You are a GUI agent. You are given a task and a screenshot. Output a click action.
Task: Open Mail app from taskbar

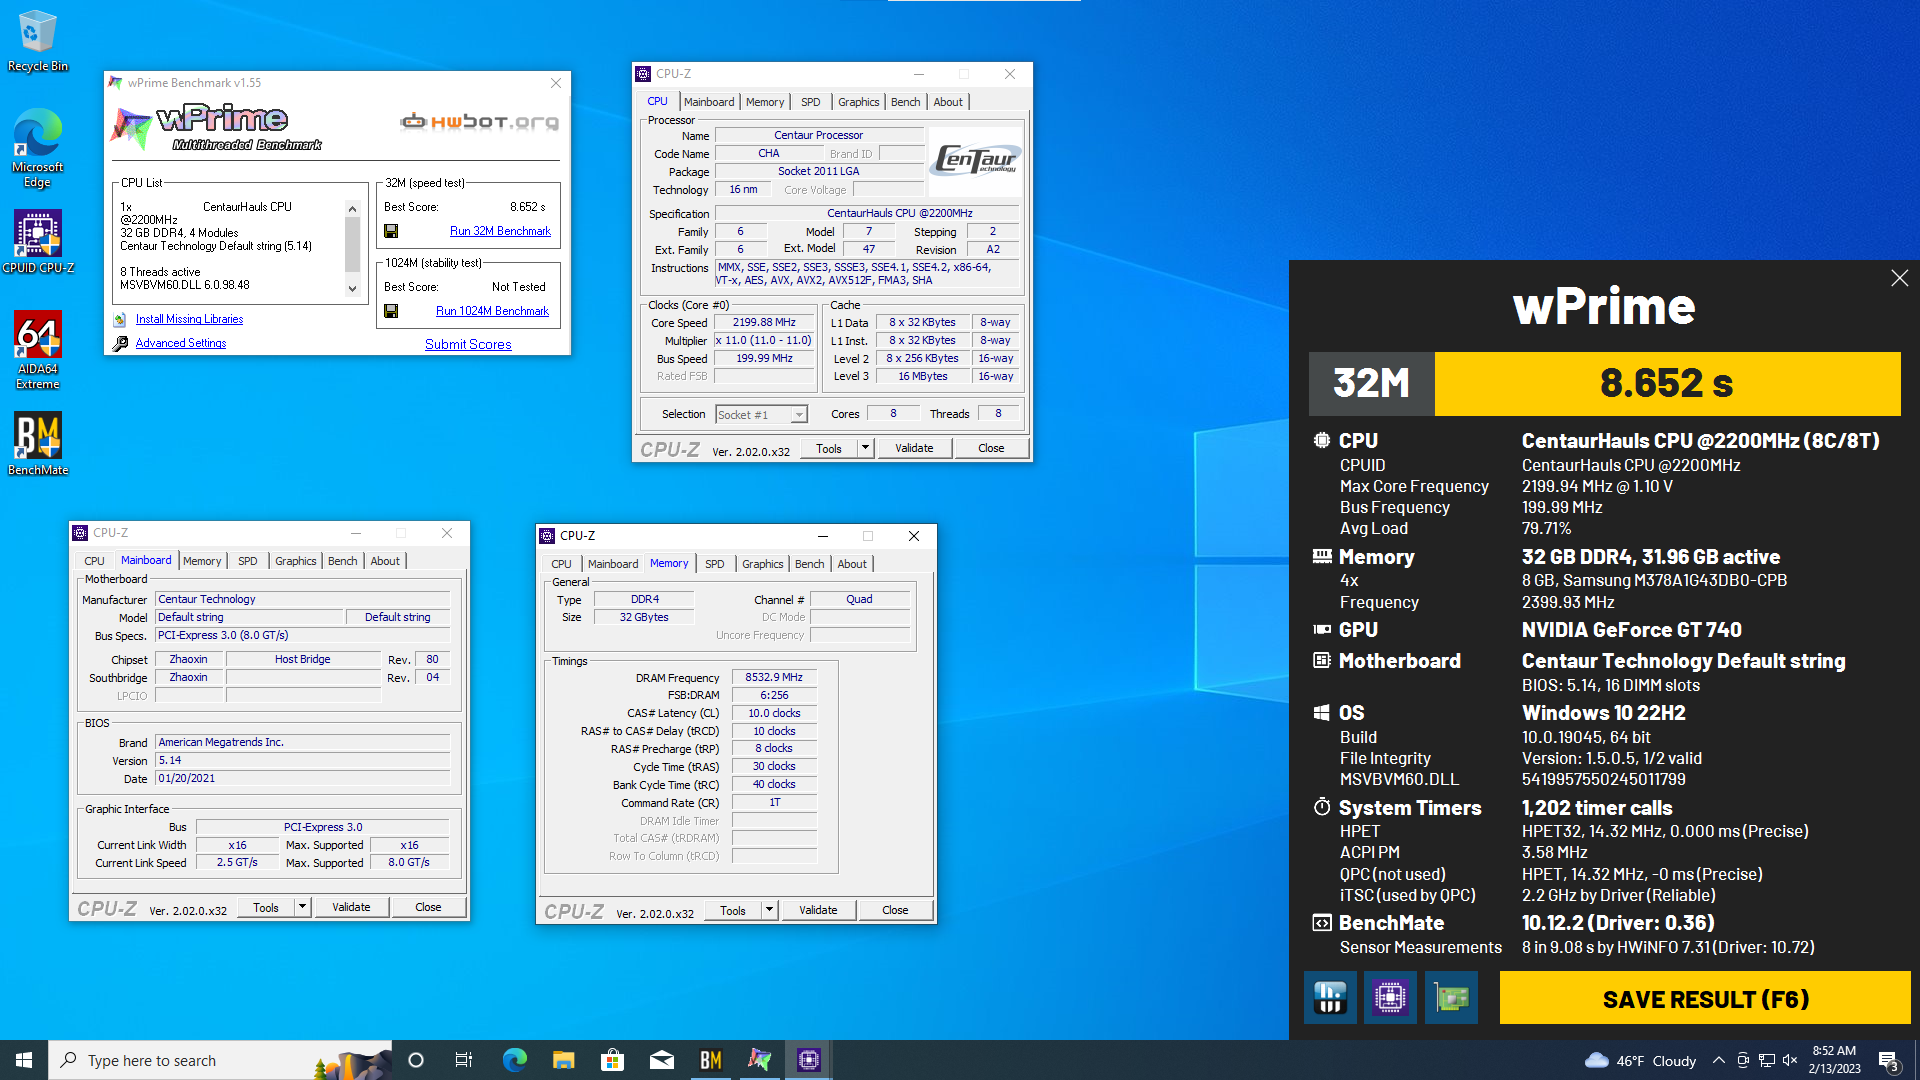pos(661,1060)
